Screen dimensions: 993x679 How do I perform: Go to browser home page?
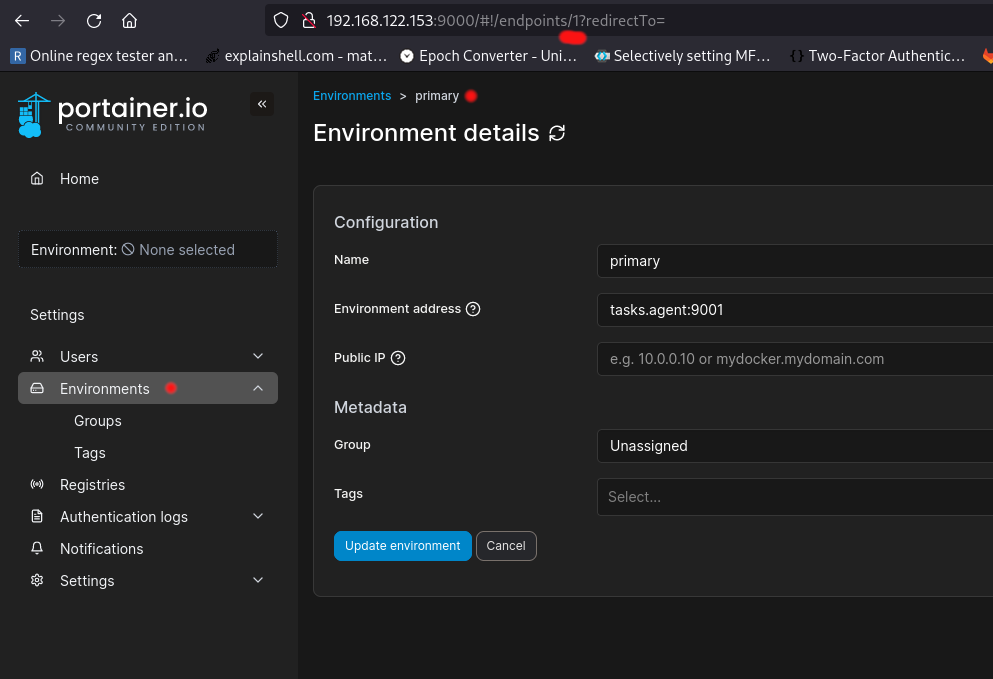(129, 21)
